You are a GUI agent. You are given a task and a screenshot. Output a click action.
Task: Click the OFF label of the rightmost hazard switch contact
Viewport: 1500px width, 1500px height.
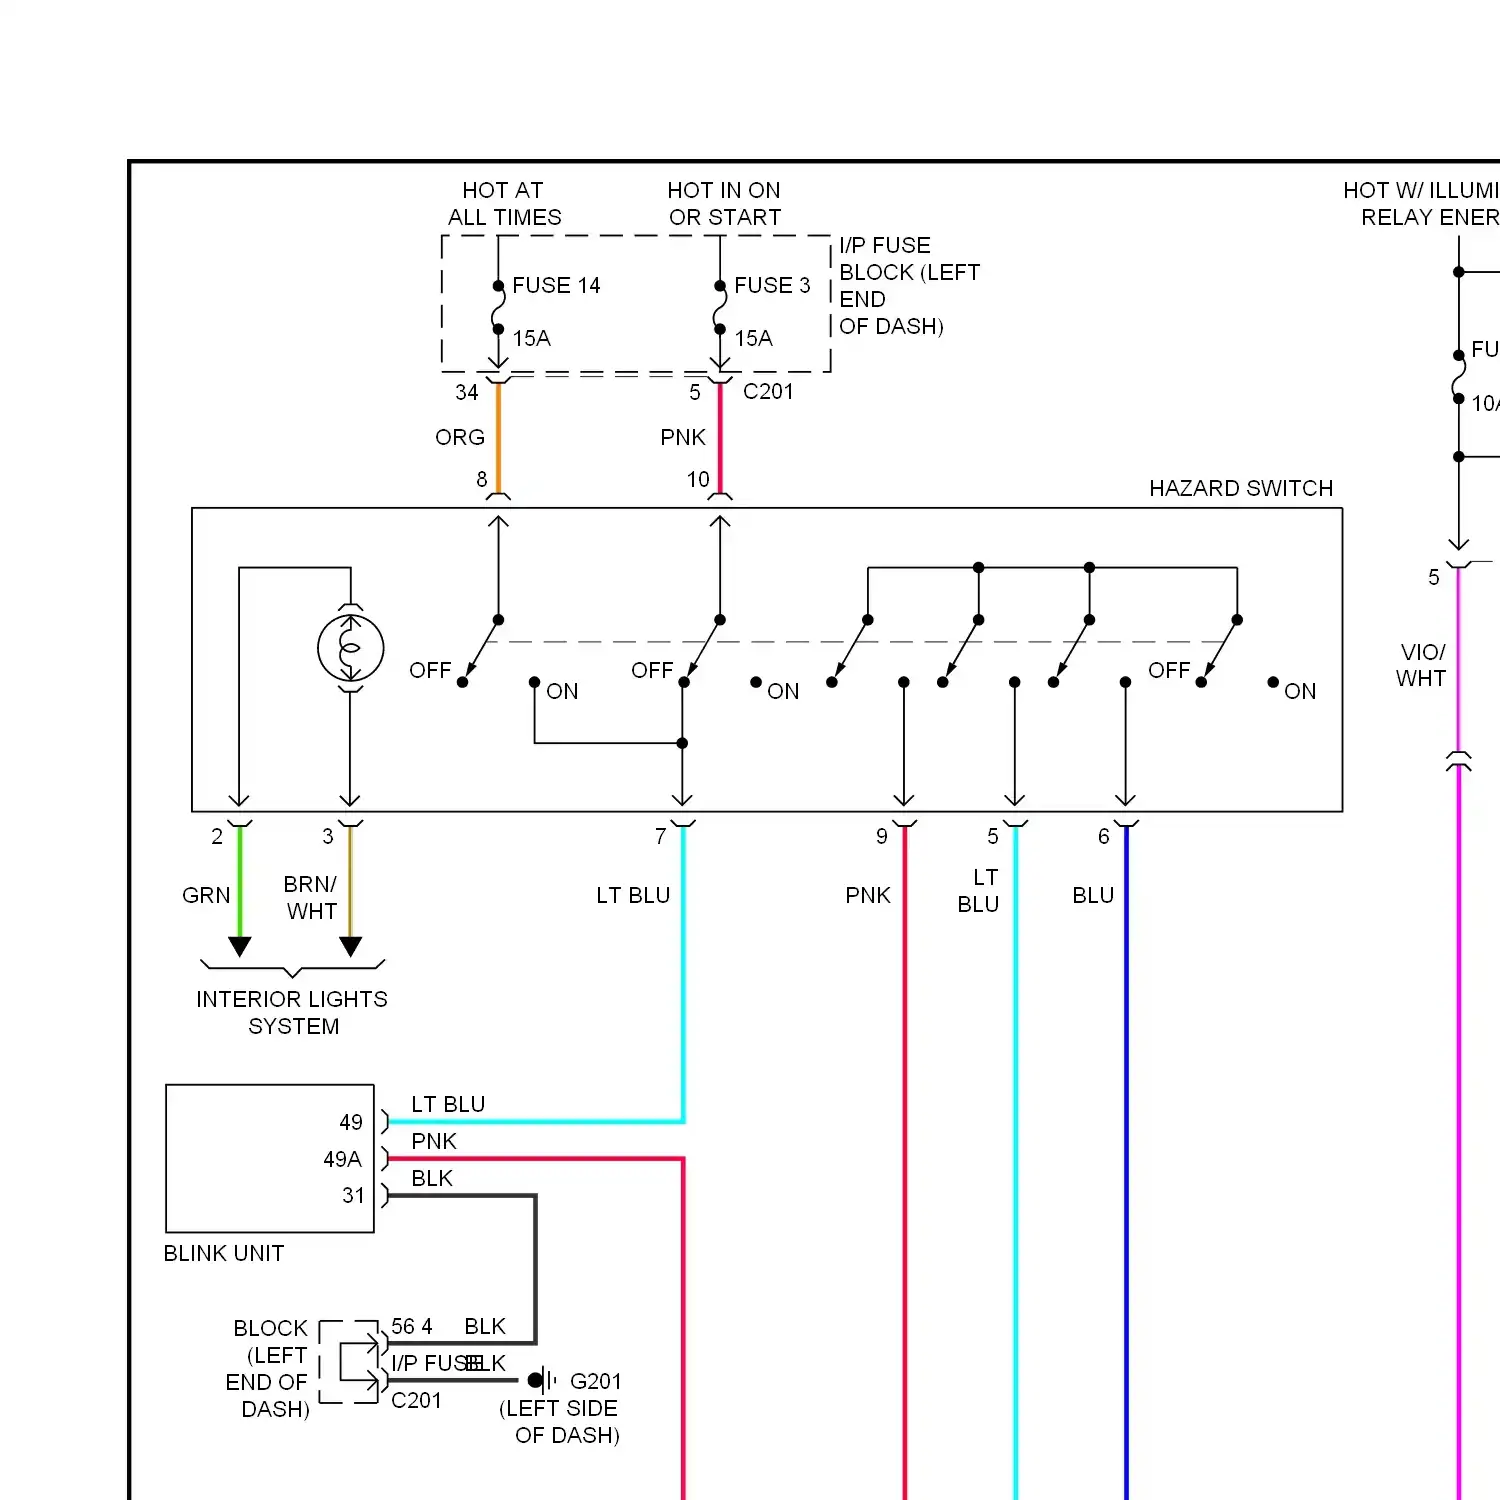[1169, 670]
